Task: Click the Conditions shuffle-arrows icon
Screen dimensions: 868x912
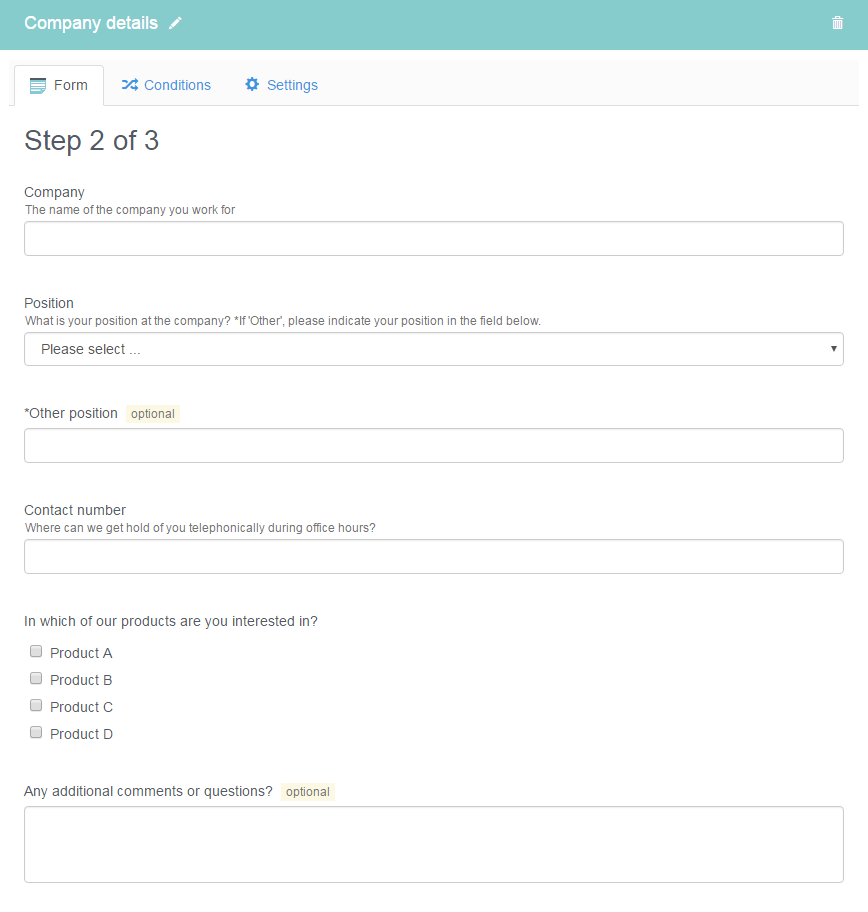Action: coord(130,85)
